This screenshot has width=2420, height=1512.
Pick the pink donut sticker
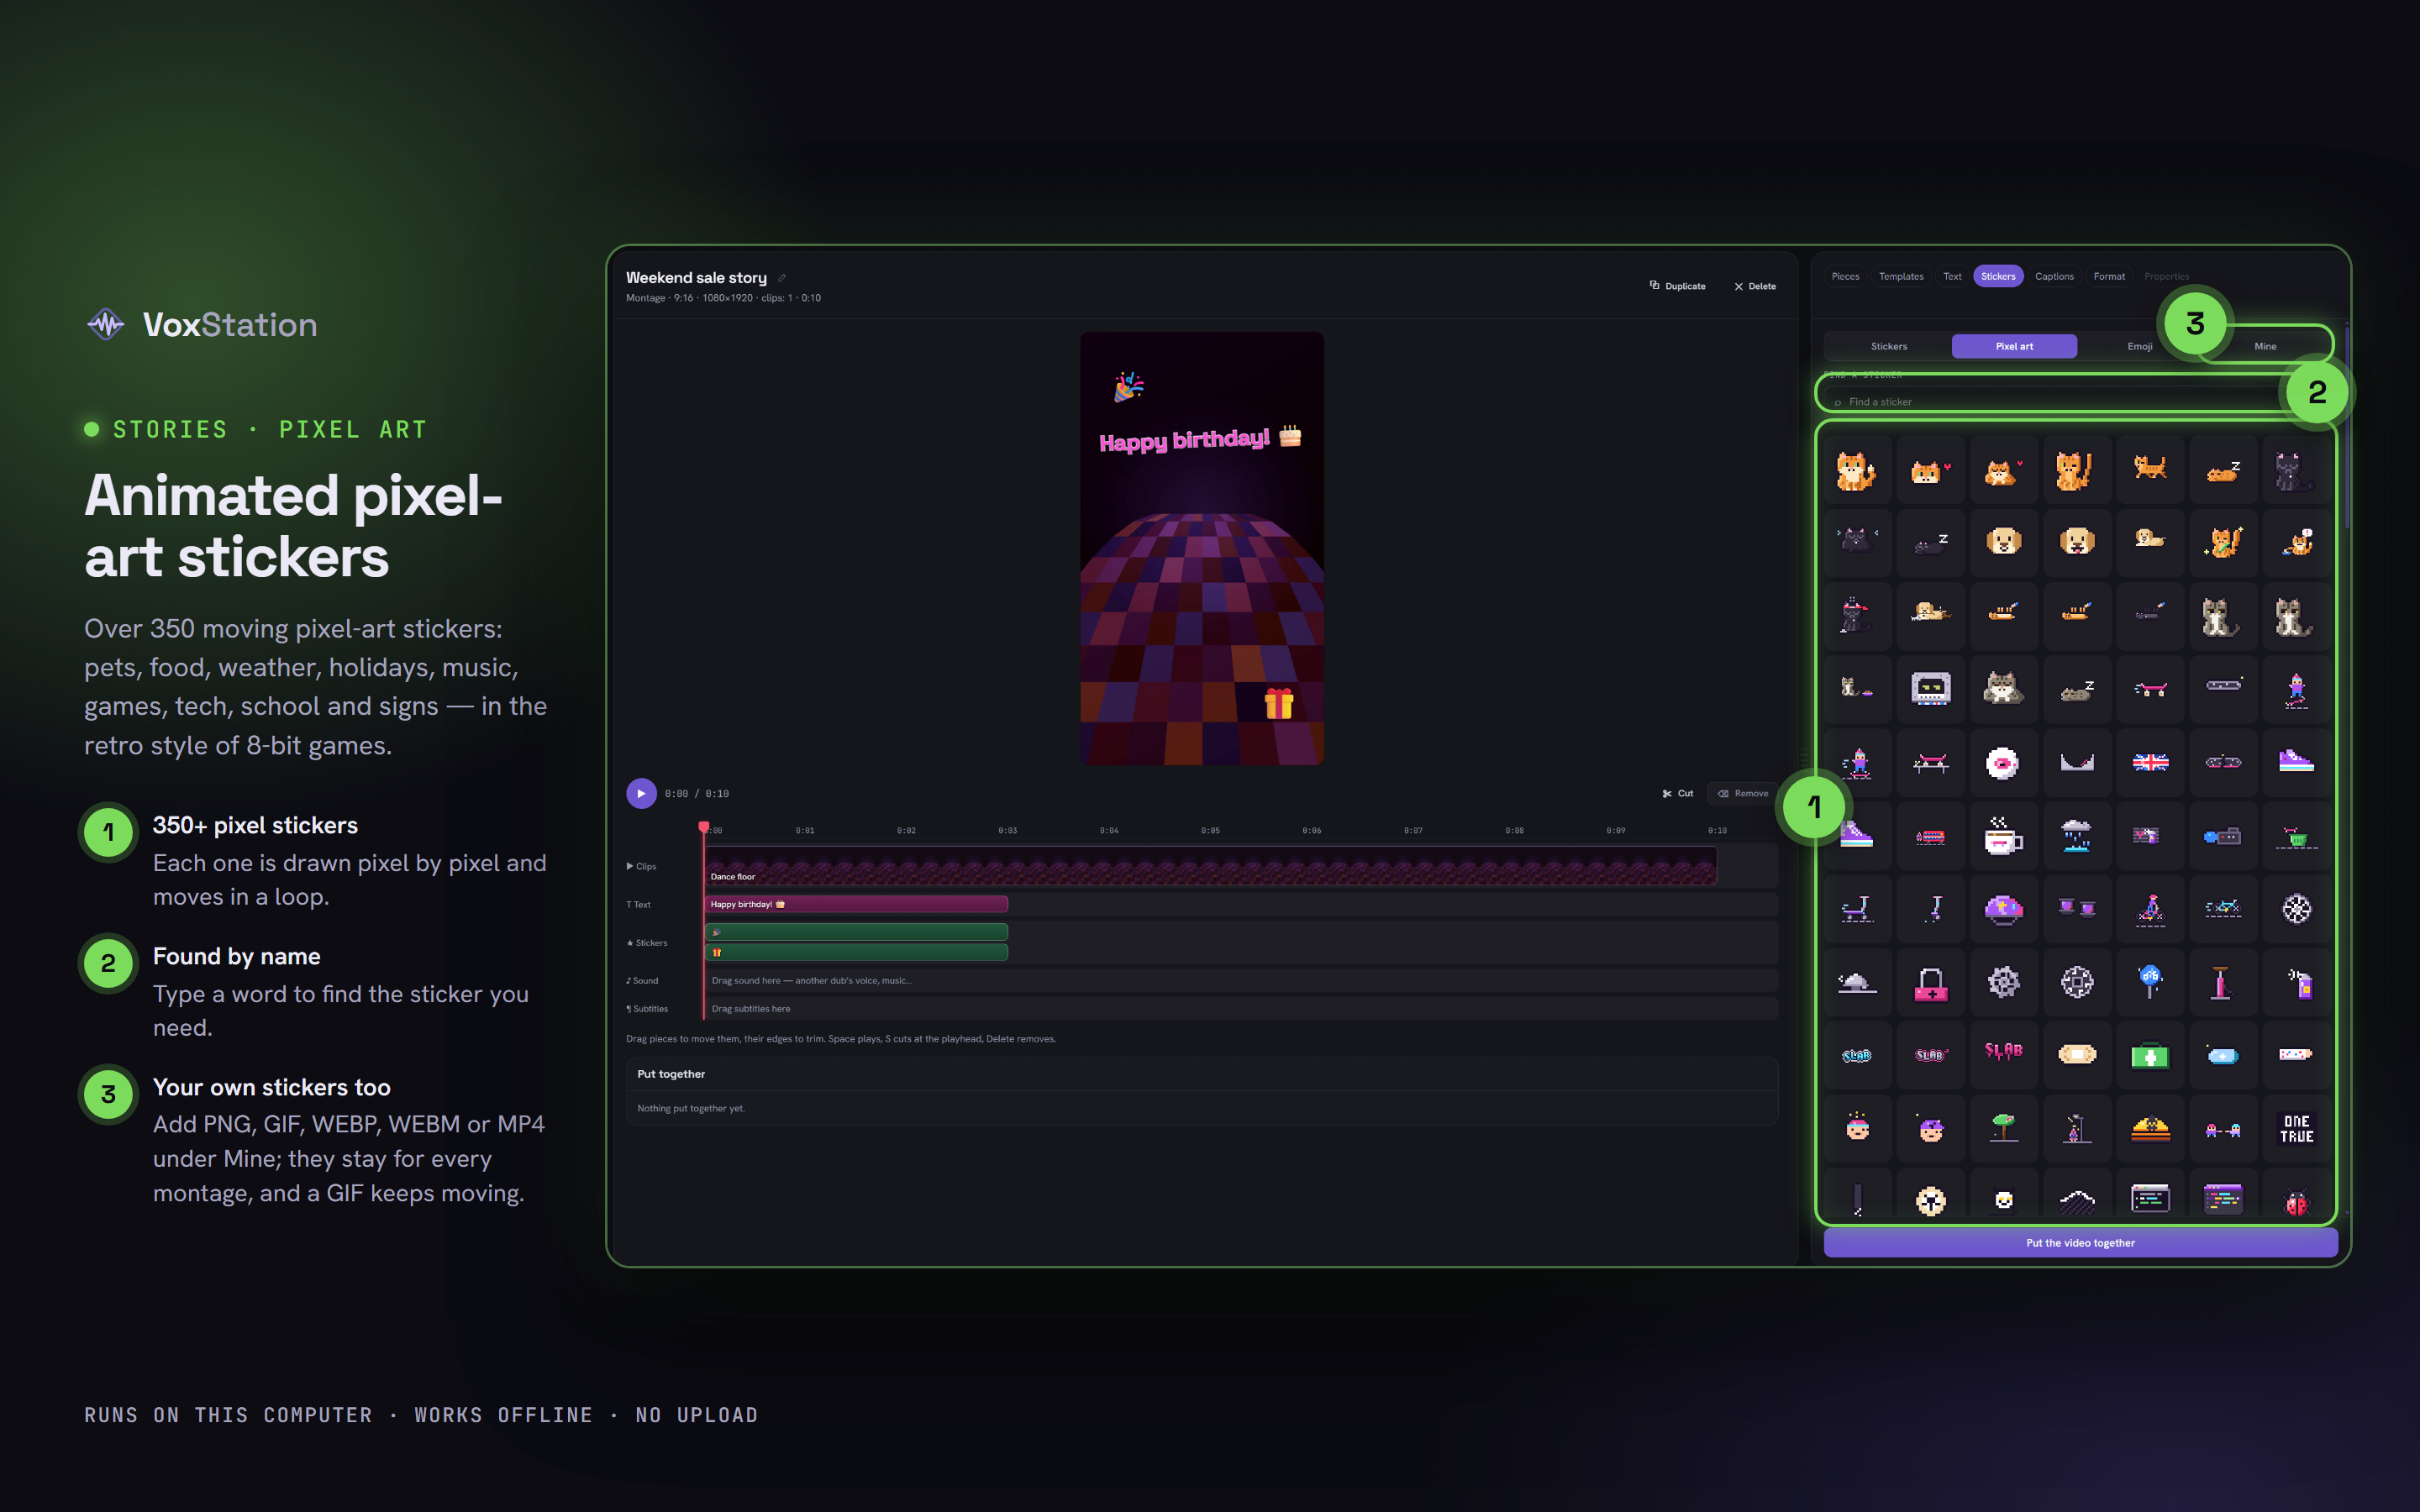click(2003, 762)
